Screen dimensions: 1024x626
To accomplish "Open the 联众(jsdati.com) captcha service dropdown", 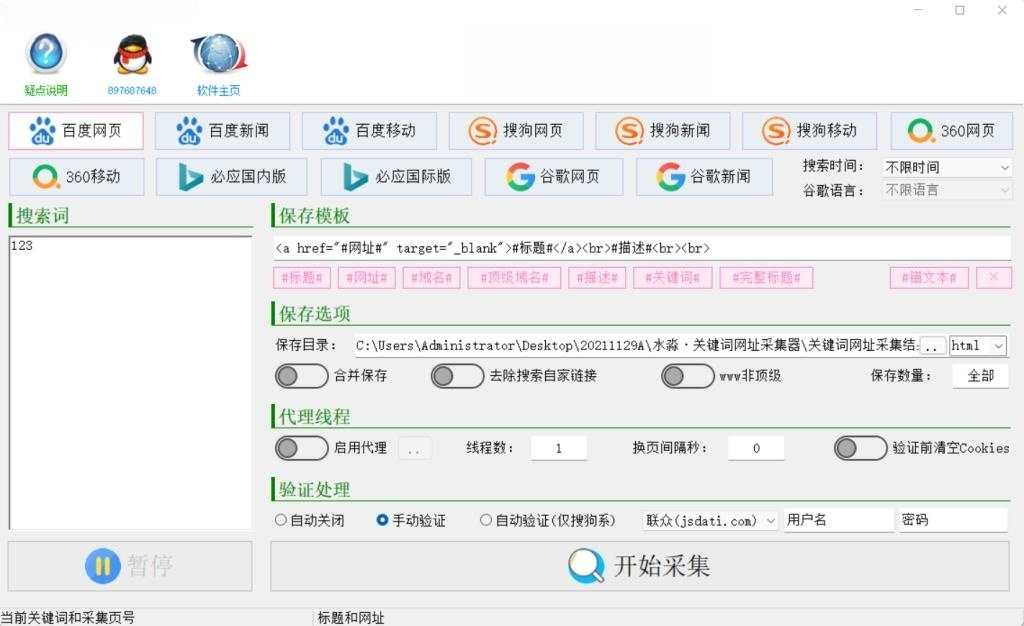I will [x=710, y=521].
